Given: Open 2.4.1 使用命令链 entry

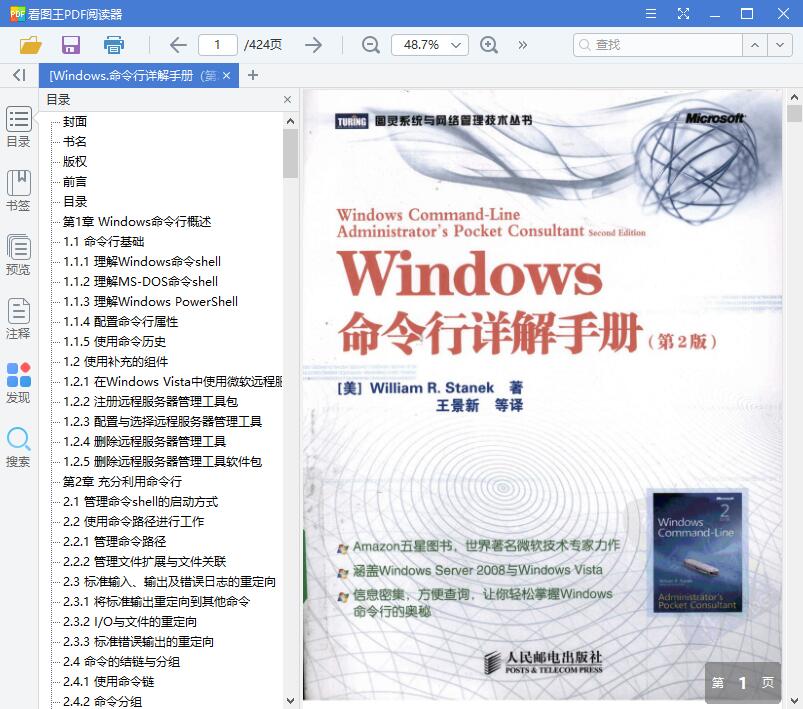Looking at the screenshot, I should 108,681.
